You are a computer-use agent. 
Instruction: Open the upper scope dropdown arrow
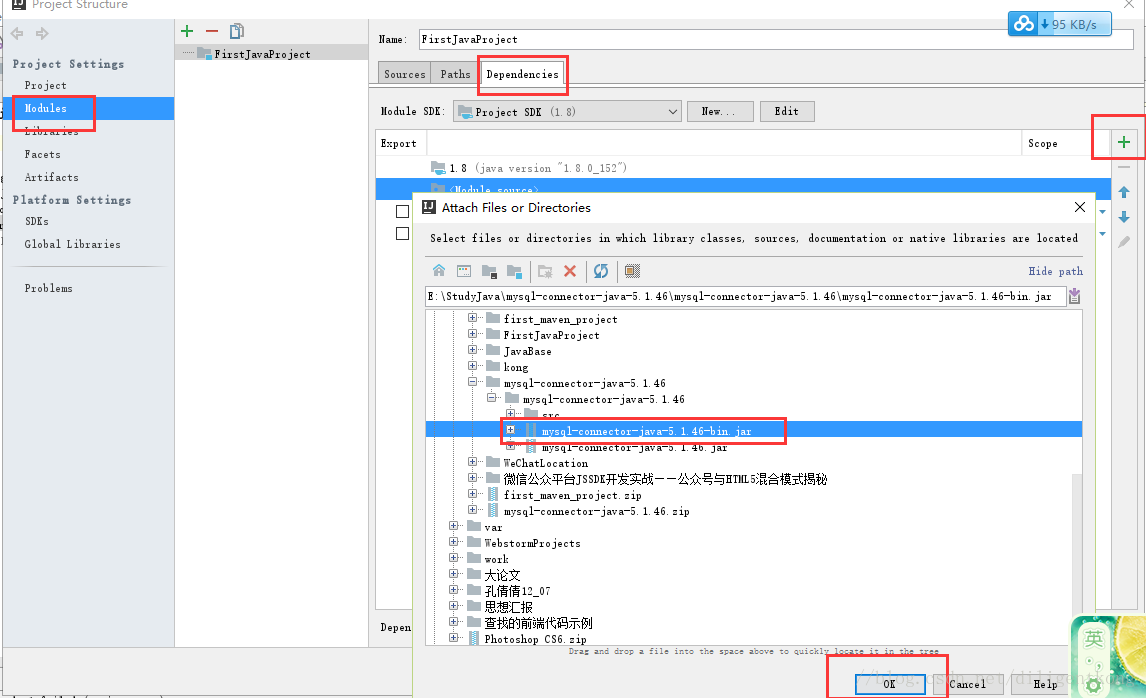click(1102, 212)
